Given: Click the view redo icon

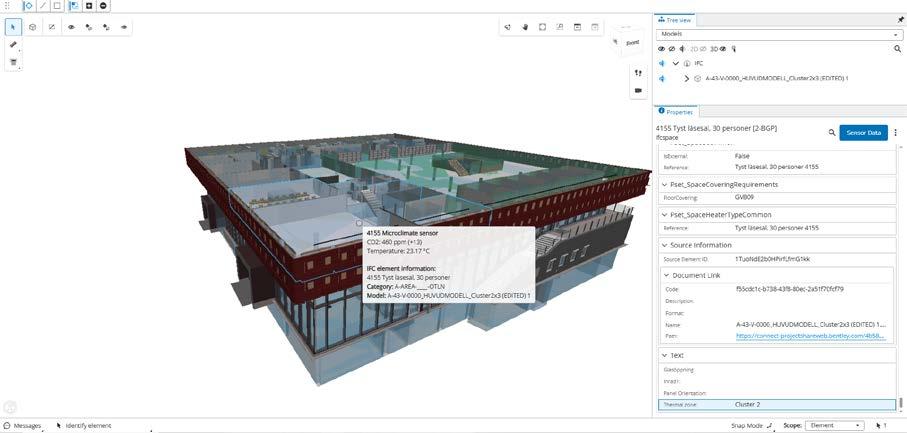Looking at the screenshot, I should [x=595, y=27].
